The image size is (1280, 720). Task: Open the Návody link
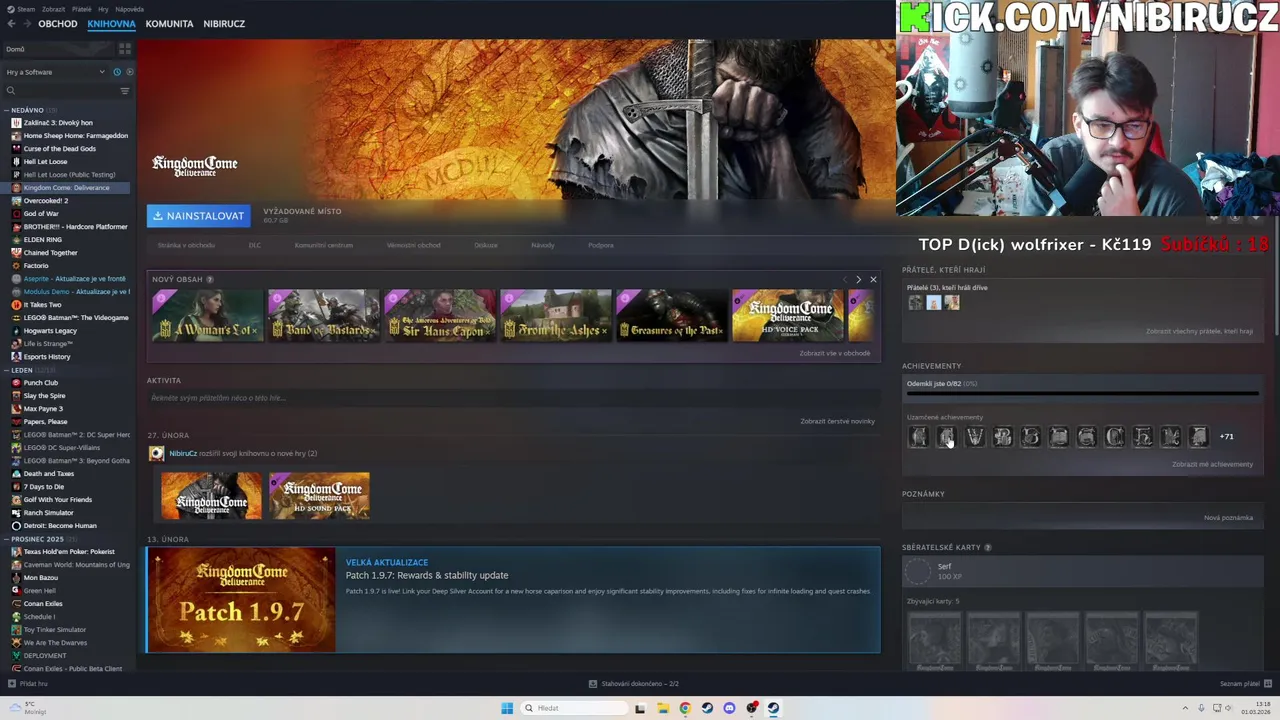[543, 245]
